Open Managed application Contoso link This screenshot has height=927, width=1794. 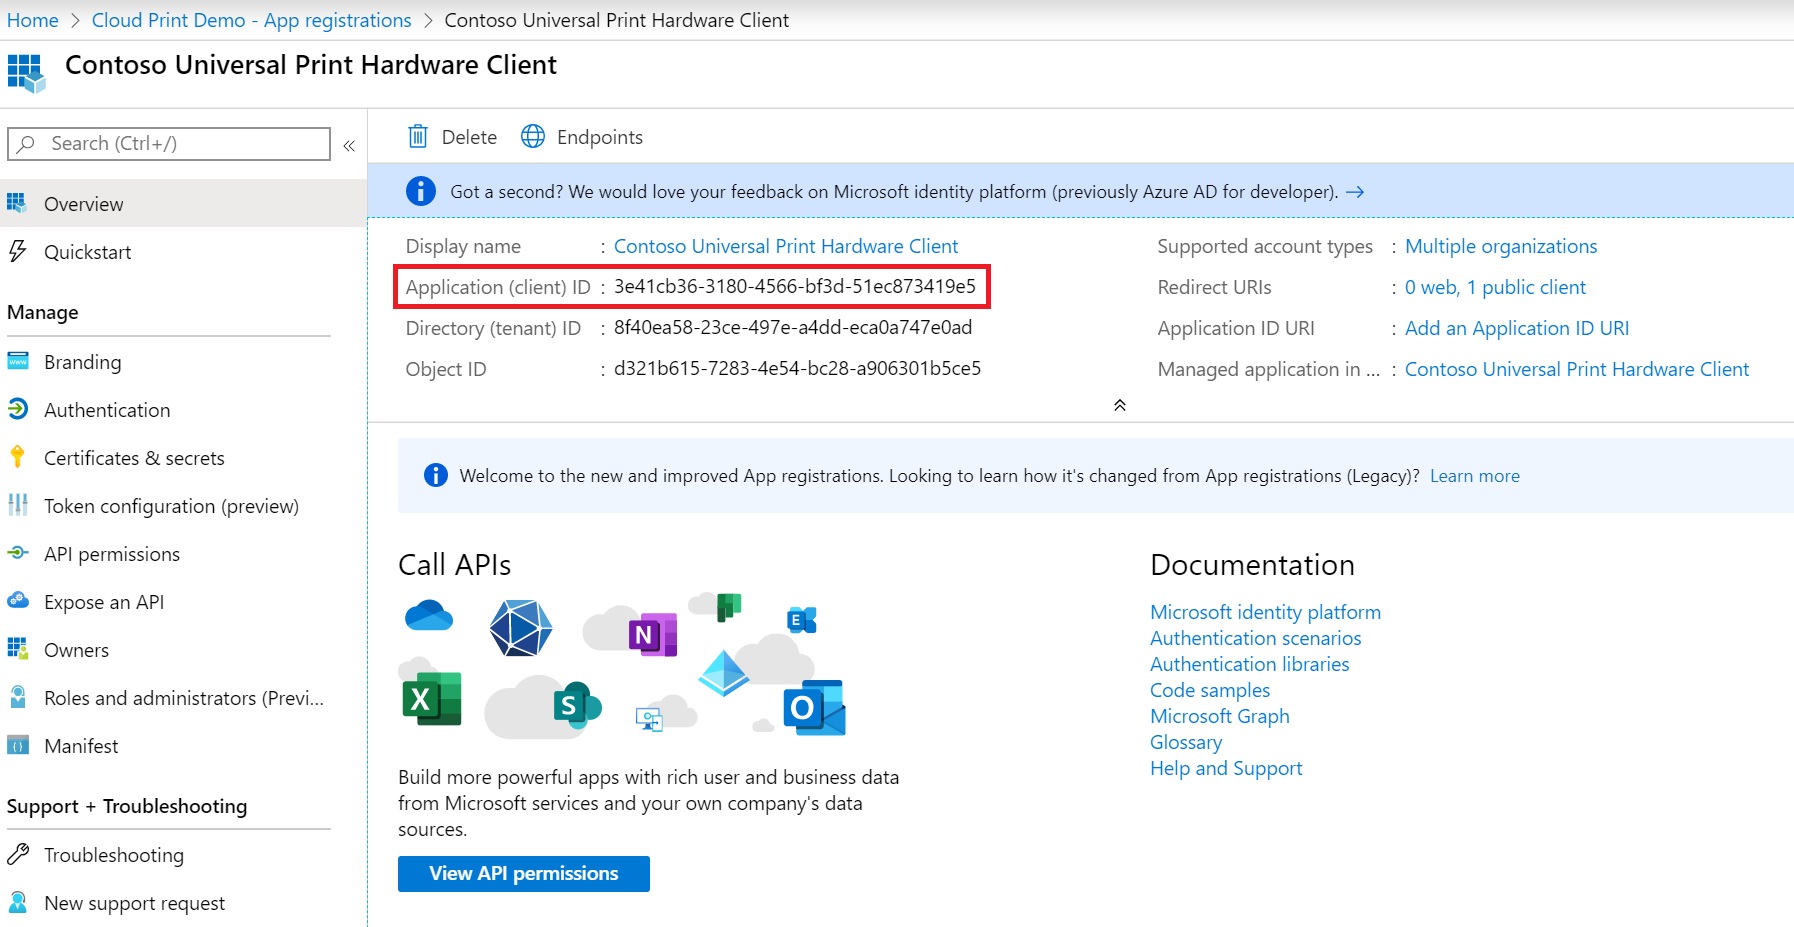1577,369
